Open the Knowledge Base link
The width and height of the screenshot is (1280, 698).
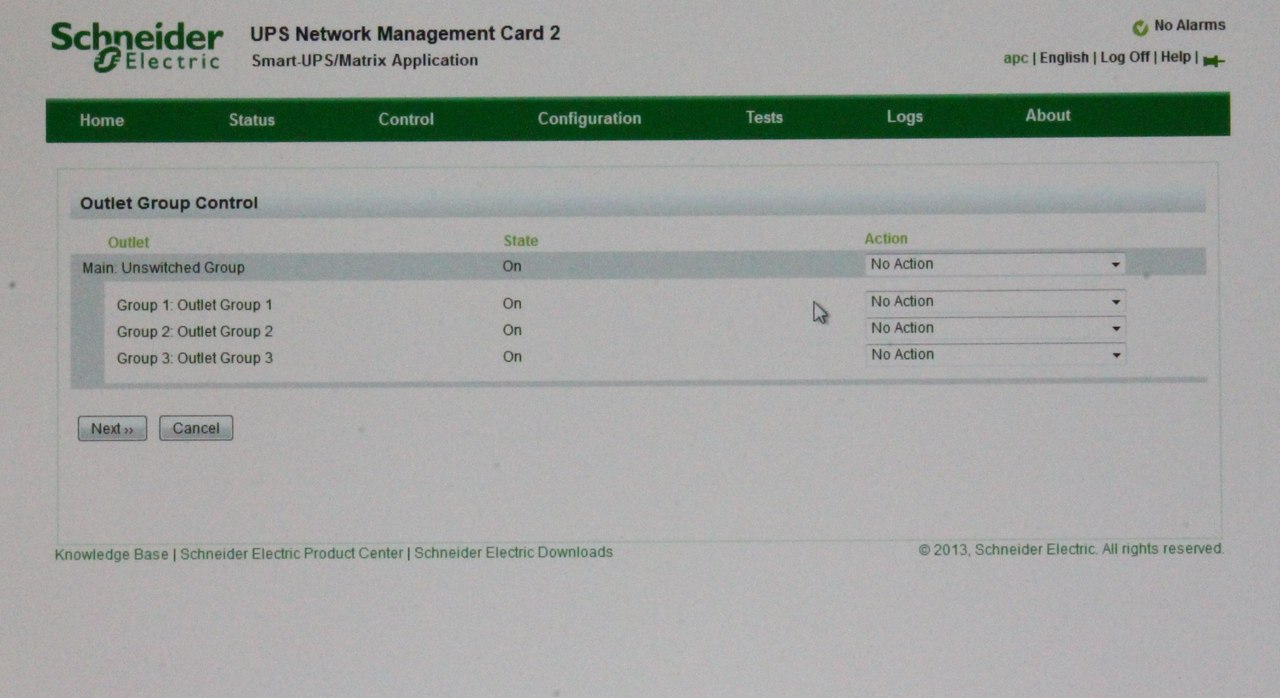click(x=111, y=553)
